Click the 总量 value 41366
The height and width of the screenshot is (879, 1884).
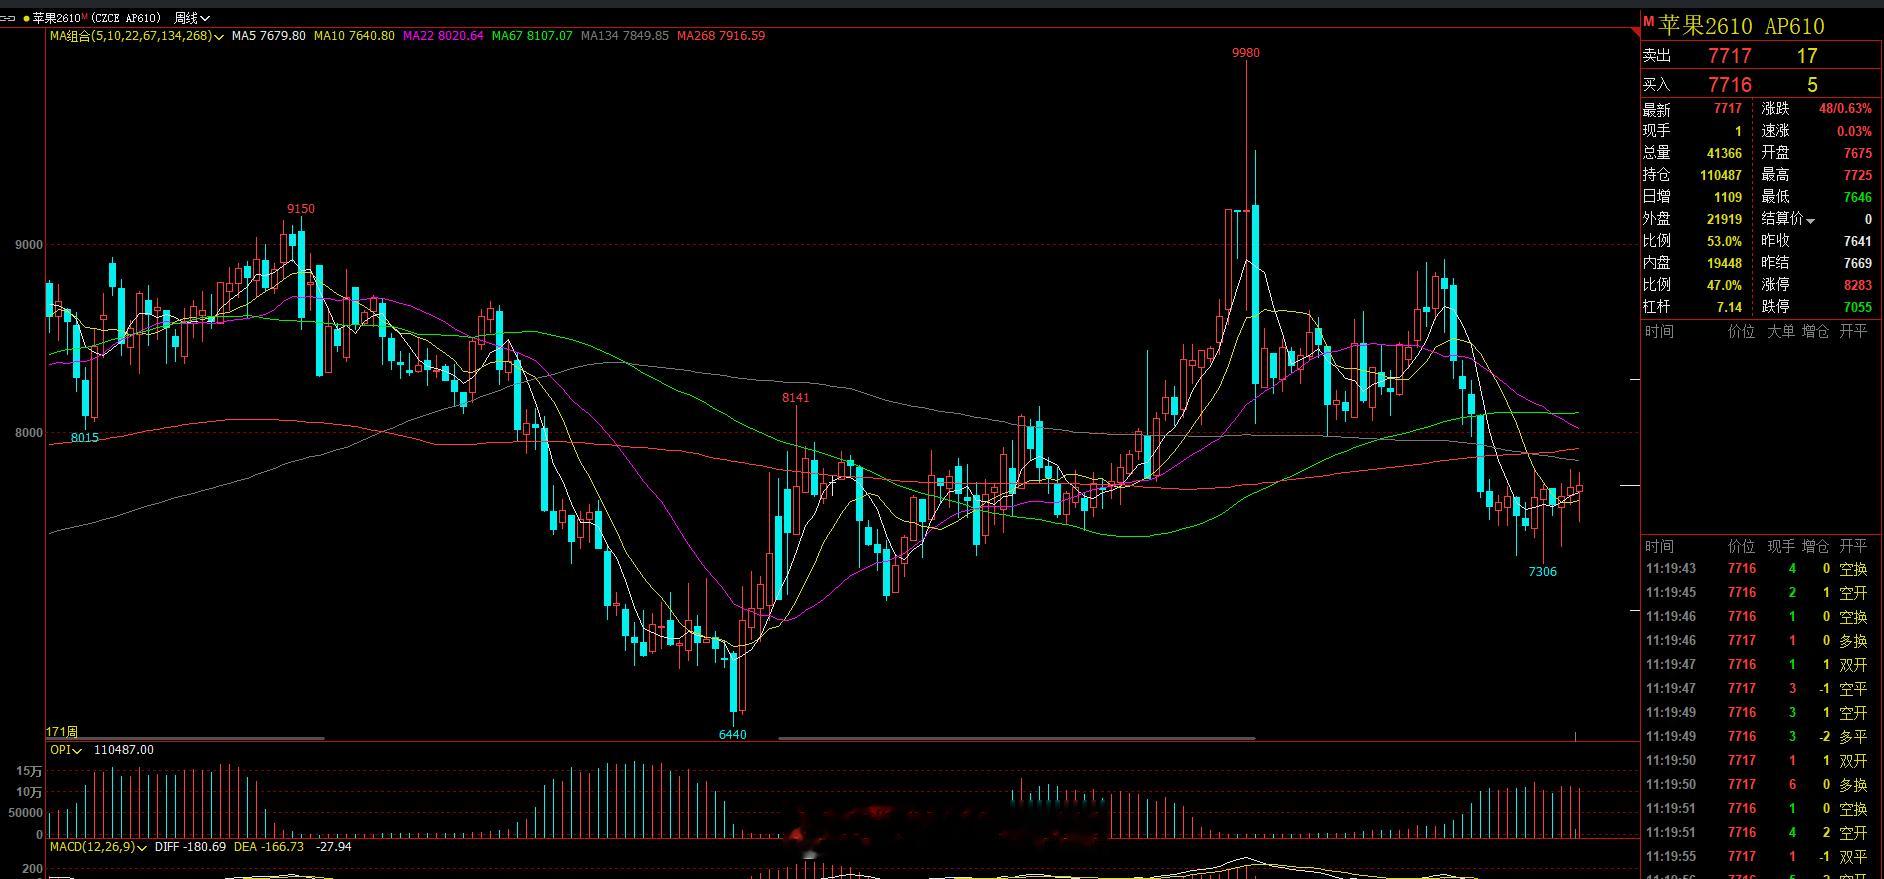(1724, 154)
